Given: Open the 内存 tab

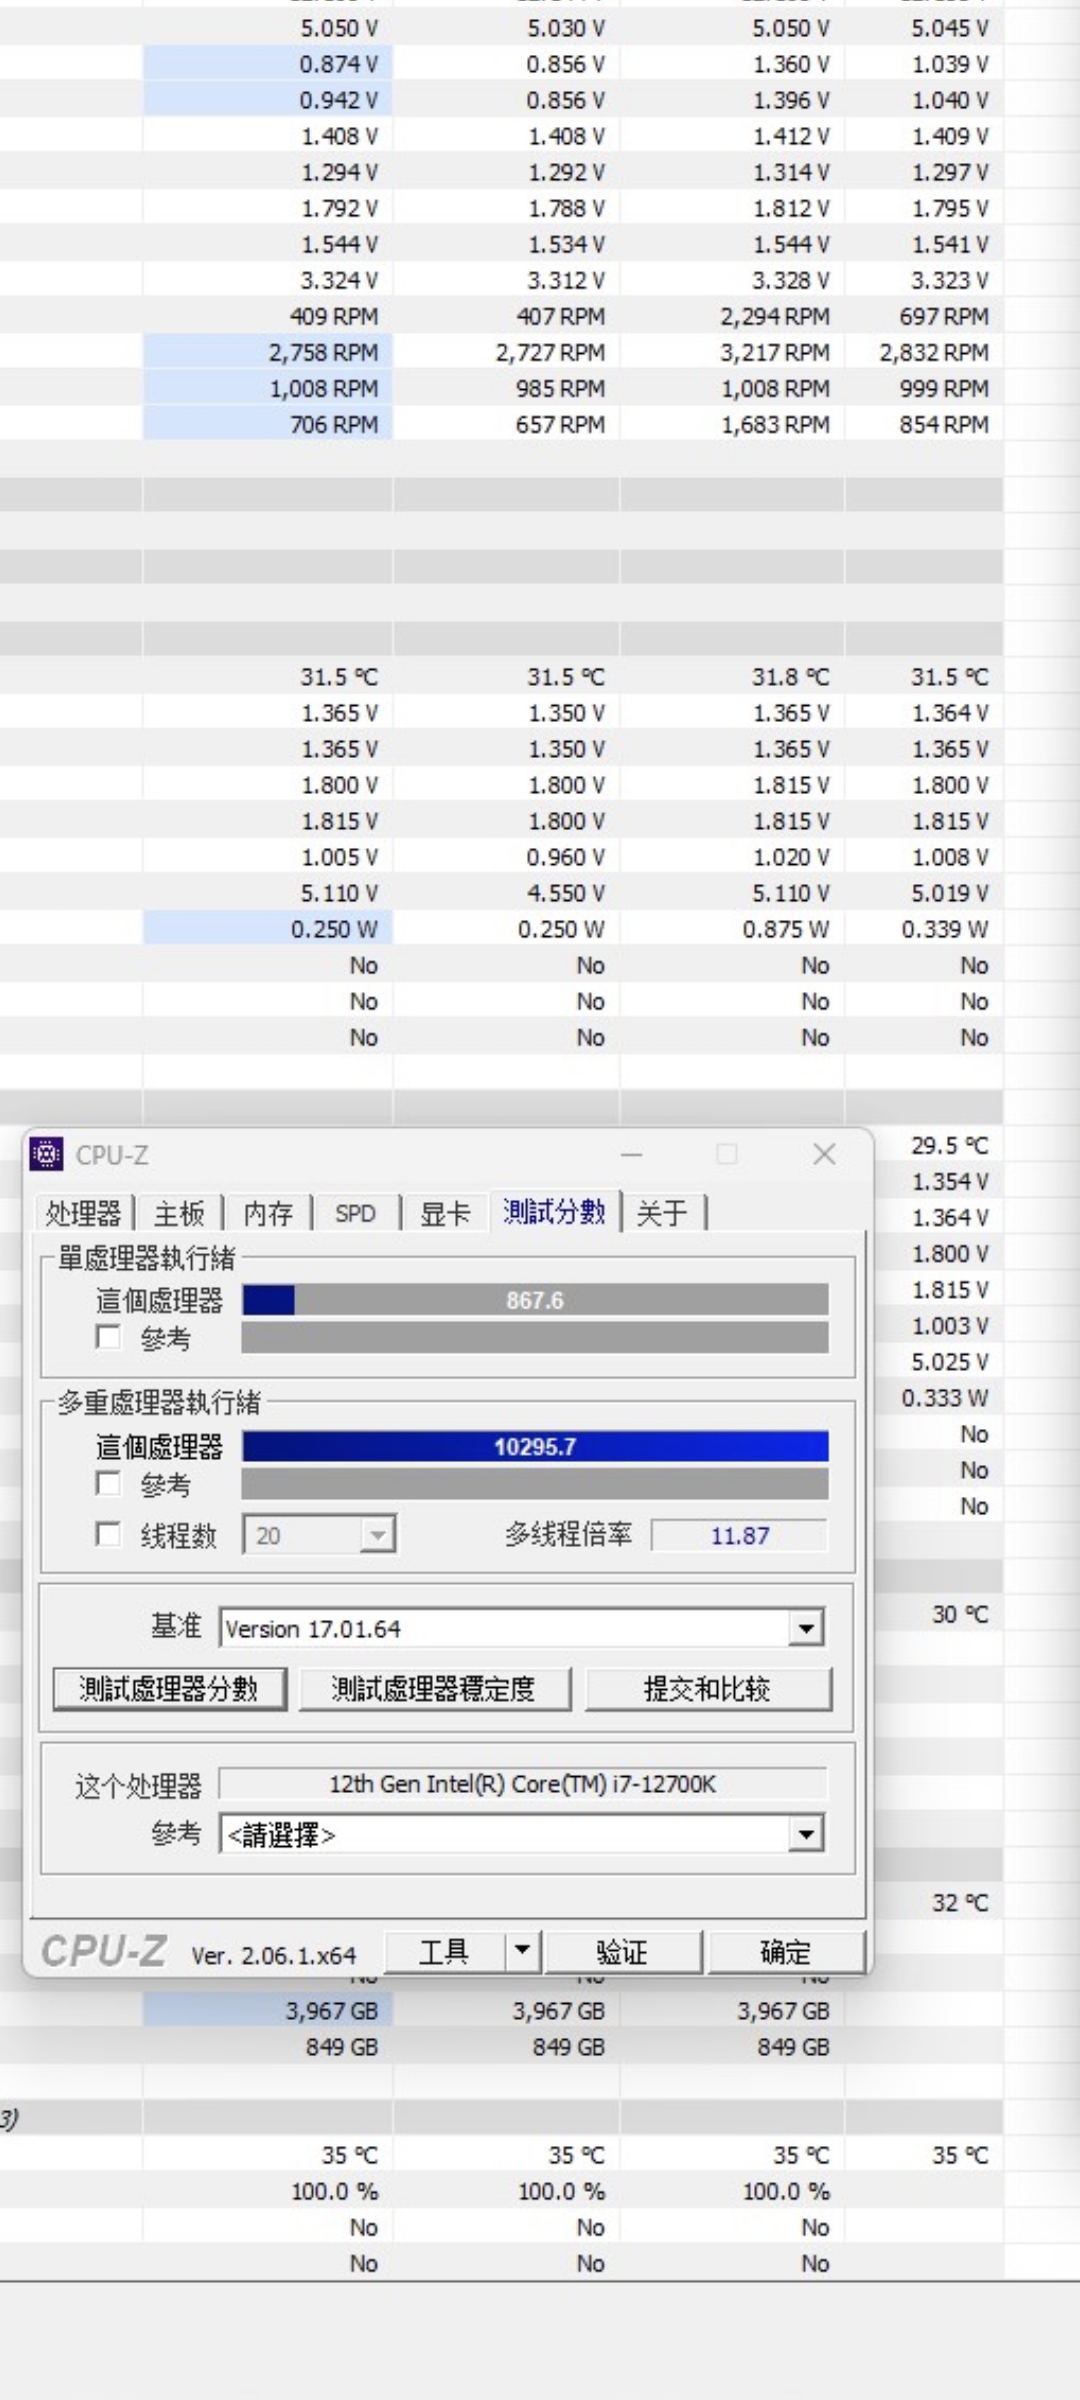Looking at the screenshot, I should (x=268, y=1213).
